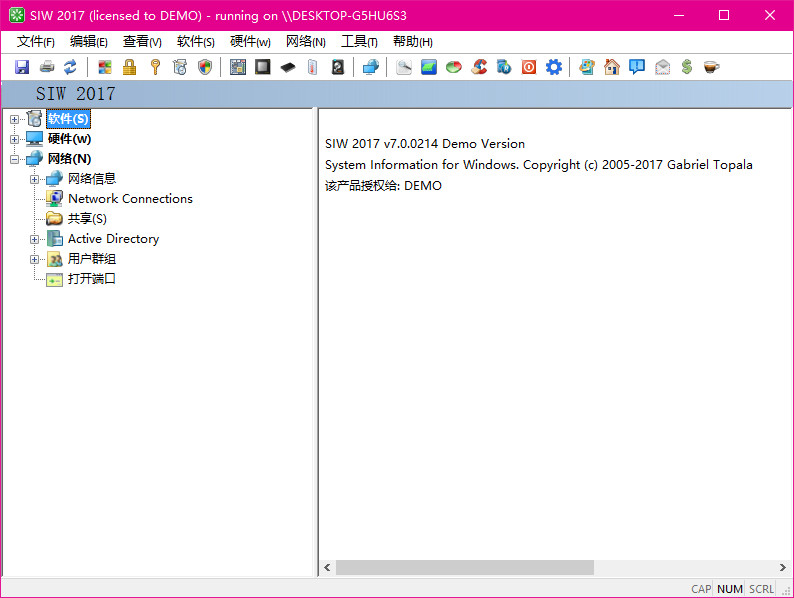Open the 编辑(E) menu
794x598 pixels.
(89, 42)
